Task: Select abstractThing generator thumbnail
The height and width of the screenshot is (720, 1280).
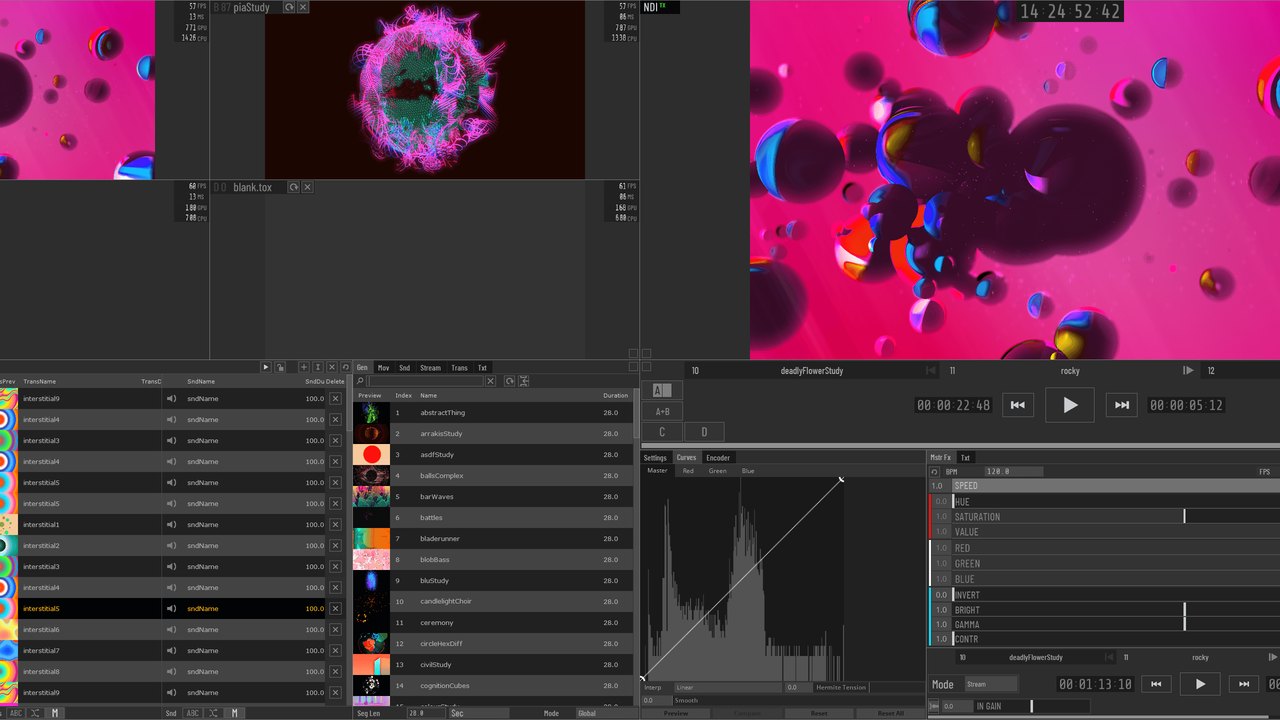Action: coord(371,412)
